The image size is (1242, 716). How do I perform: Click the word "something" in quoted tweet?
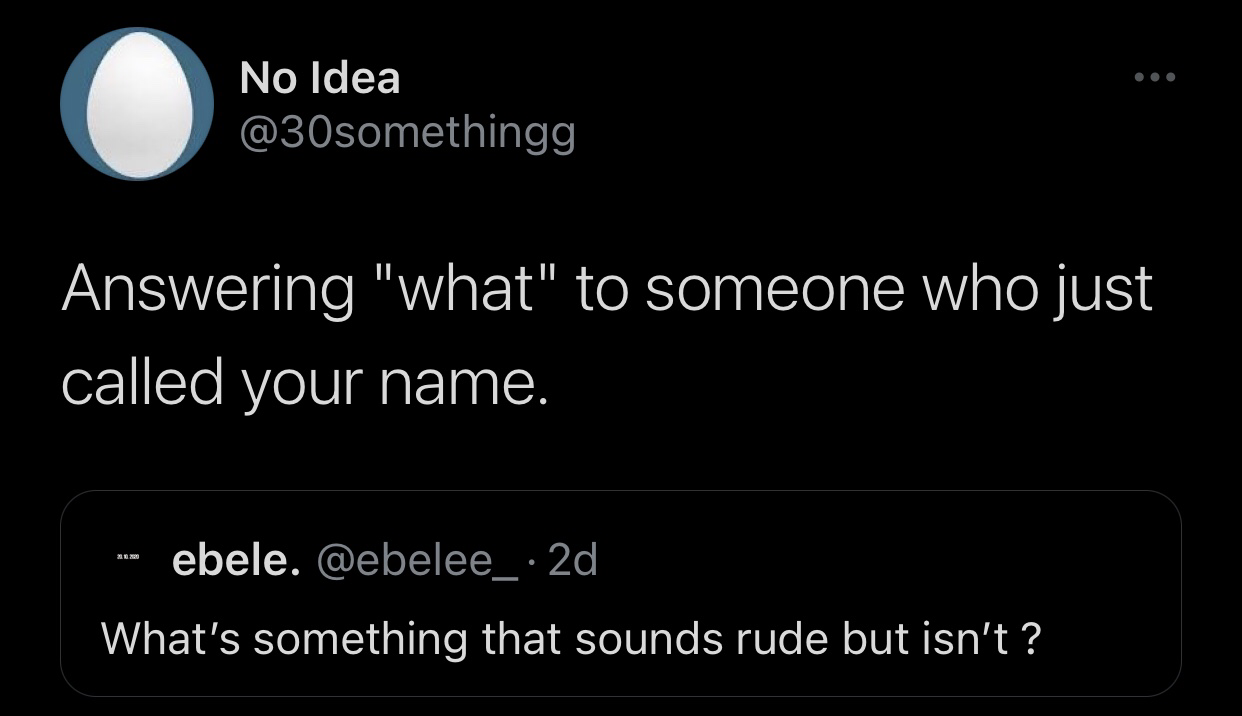click(x=359, y=638)
